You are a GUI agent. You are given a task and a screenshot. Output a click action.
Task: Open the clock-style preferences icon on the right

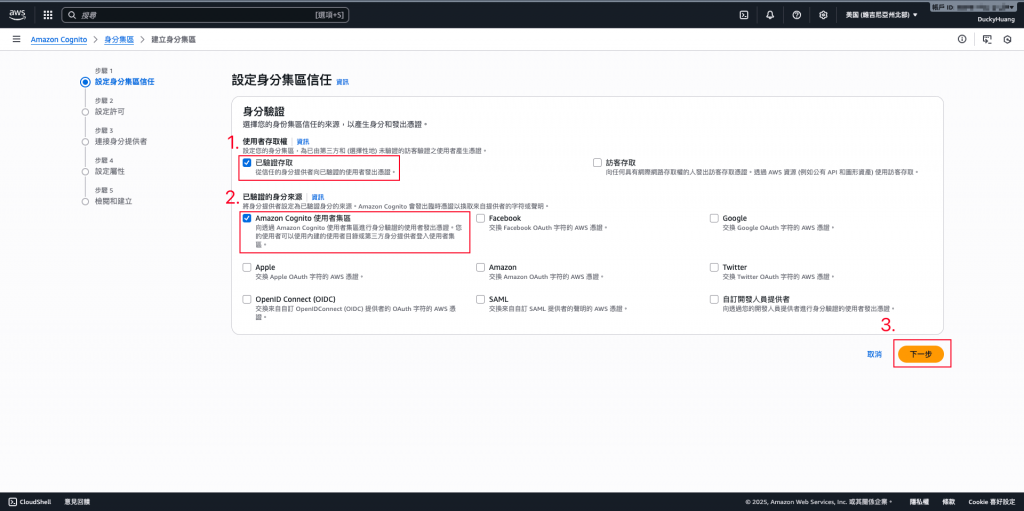pyautogui.click(x=1007, y=39)
